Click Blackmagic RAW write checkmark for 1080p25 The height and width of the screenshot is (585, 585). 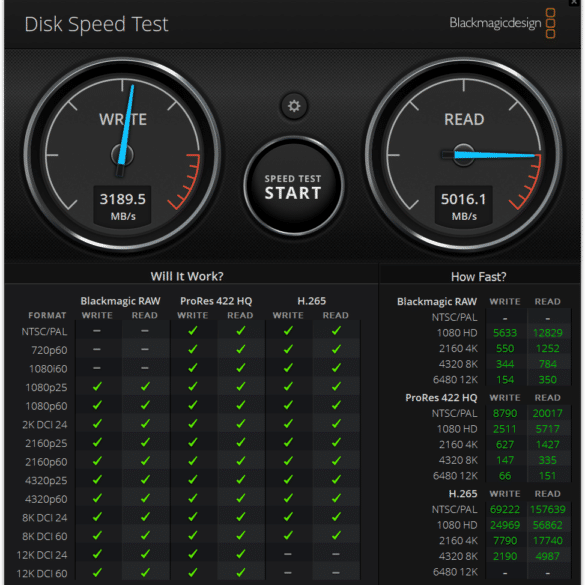pos(97,387)
